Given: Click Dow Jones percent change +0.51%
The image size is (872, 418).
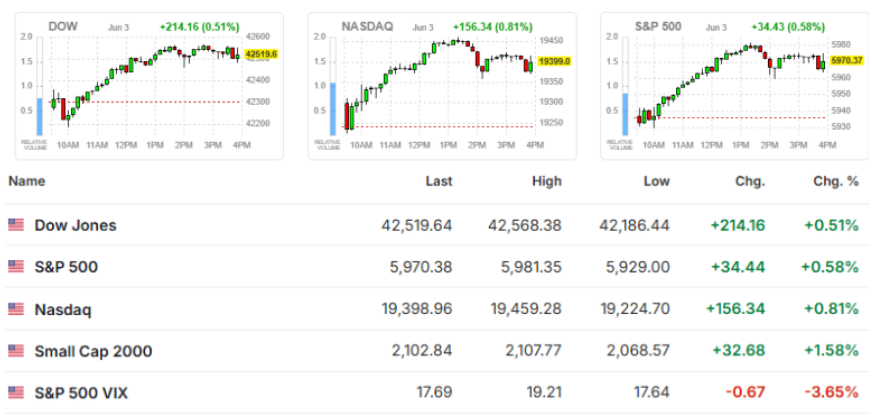Looking at the screenshot, I should (x=829, y=225).
